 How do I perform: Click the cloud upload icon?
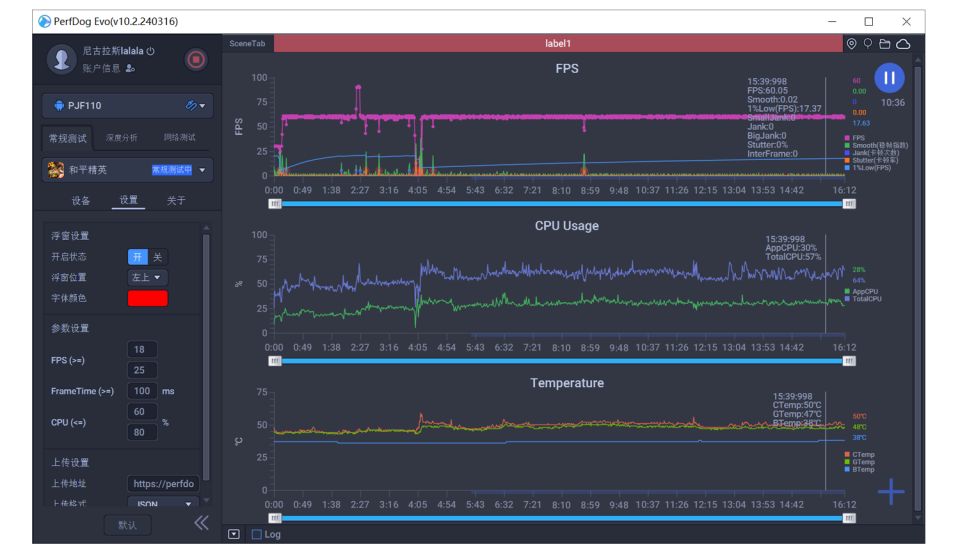tap(903, 44)
